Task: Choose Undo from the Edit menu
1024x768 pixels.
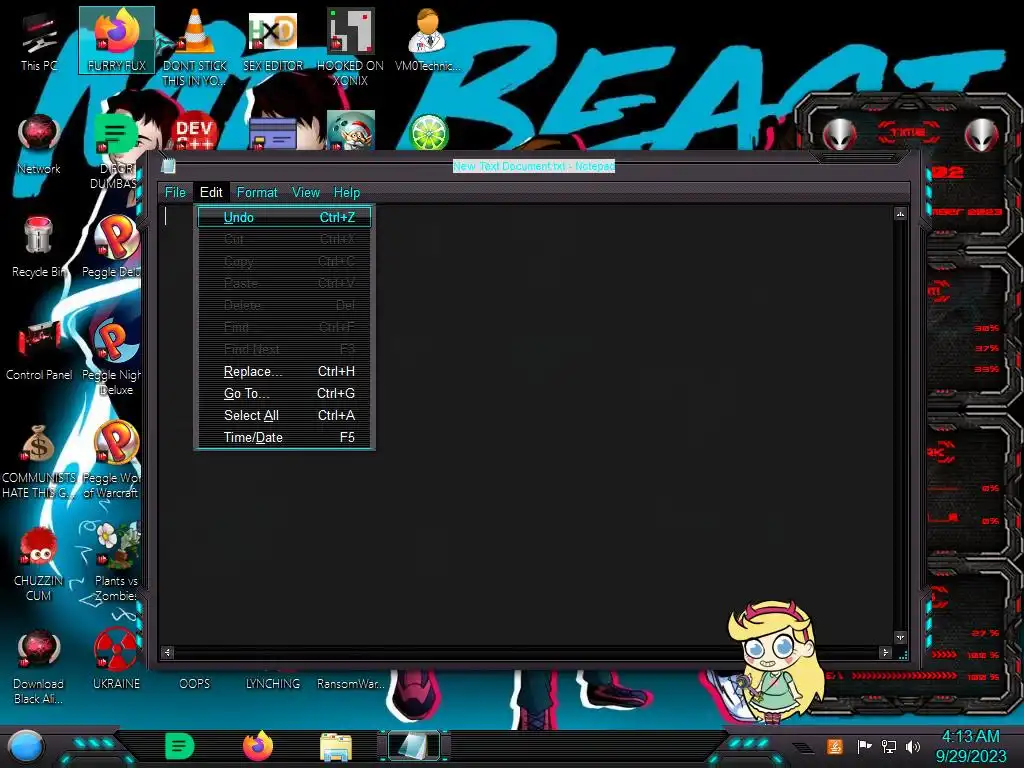Action: coord(284,217)
